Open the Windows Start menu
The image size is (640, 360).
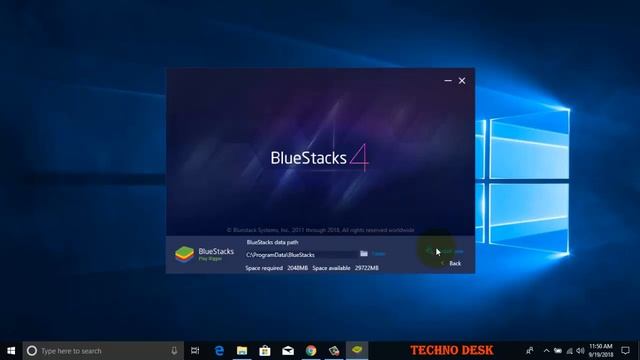(11, 351)
